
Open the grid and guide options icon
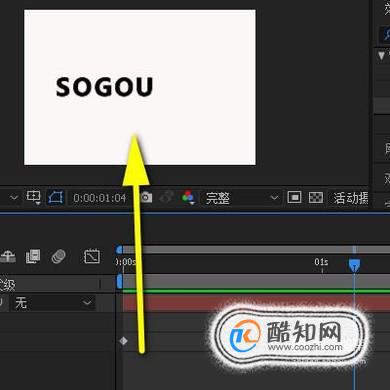point(33,197)
